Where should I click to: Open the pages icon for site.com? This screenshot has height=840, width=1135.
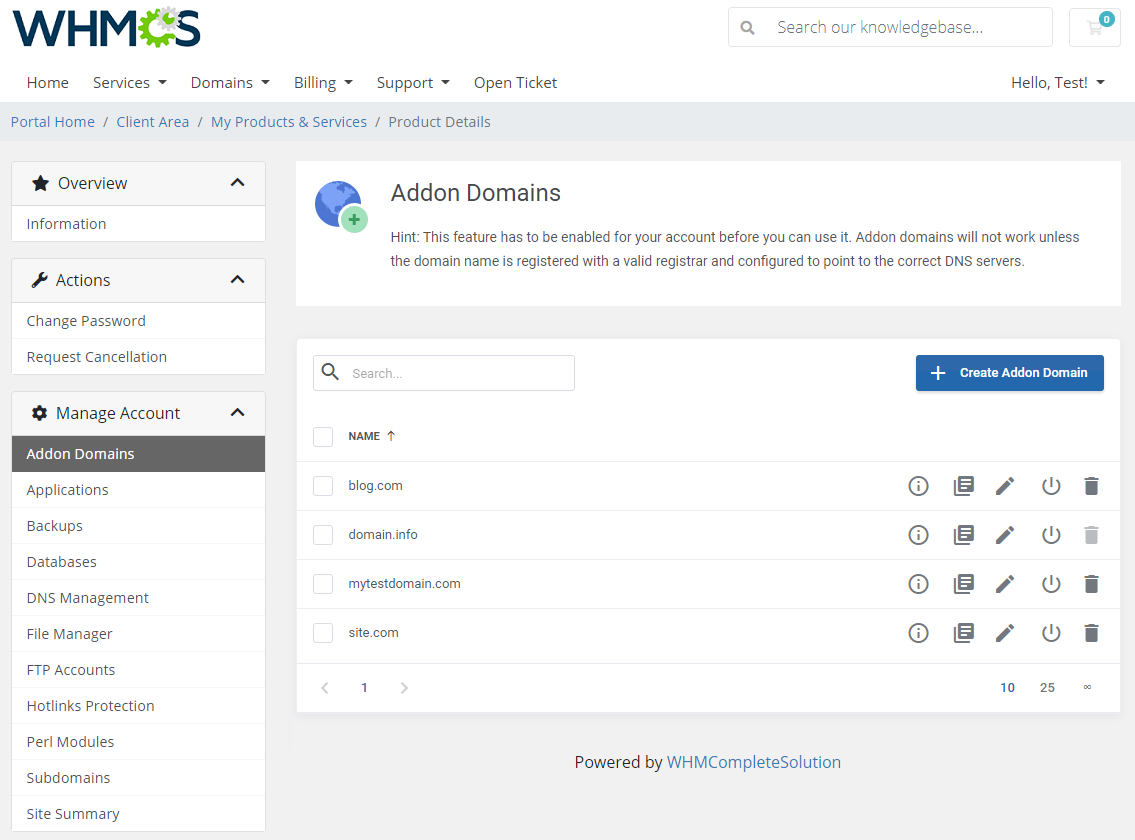(x=963, y=633)
